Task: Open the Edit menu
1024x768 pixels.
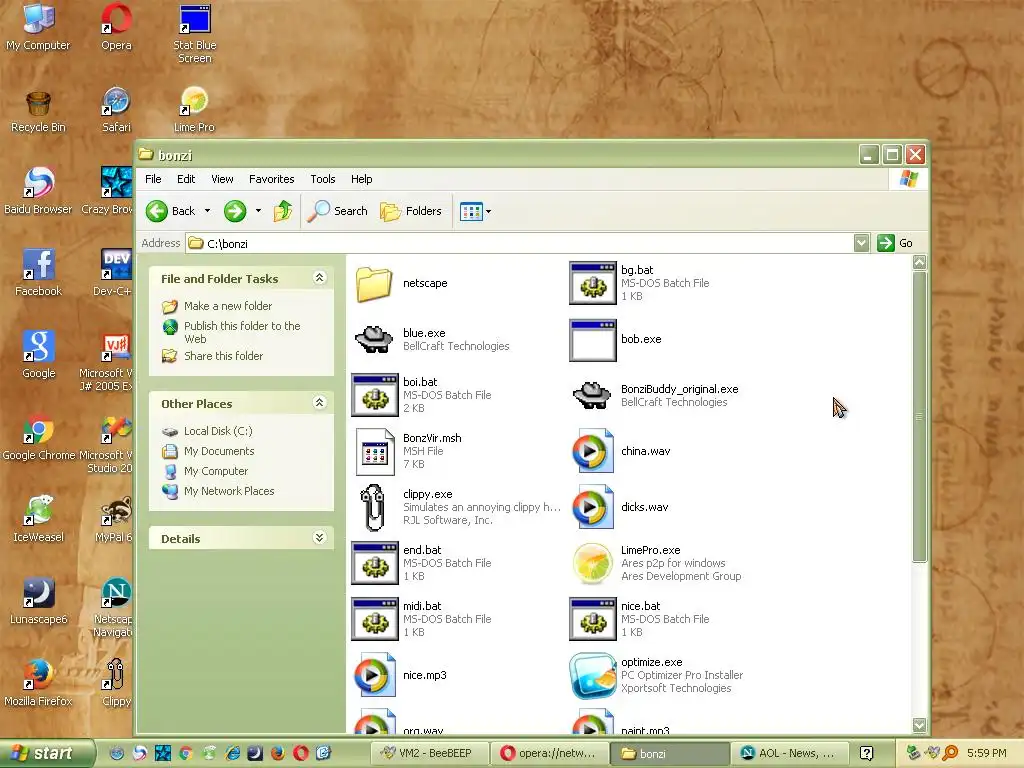Action: 185,179
